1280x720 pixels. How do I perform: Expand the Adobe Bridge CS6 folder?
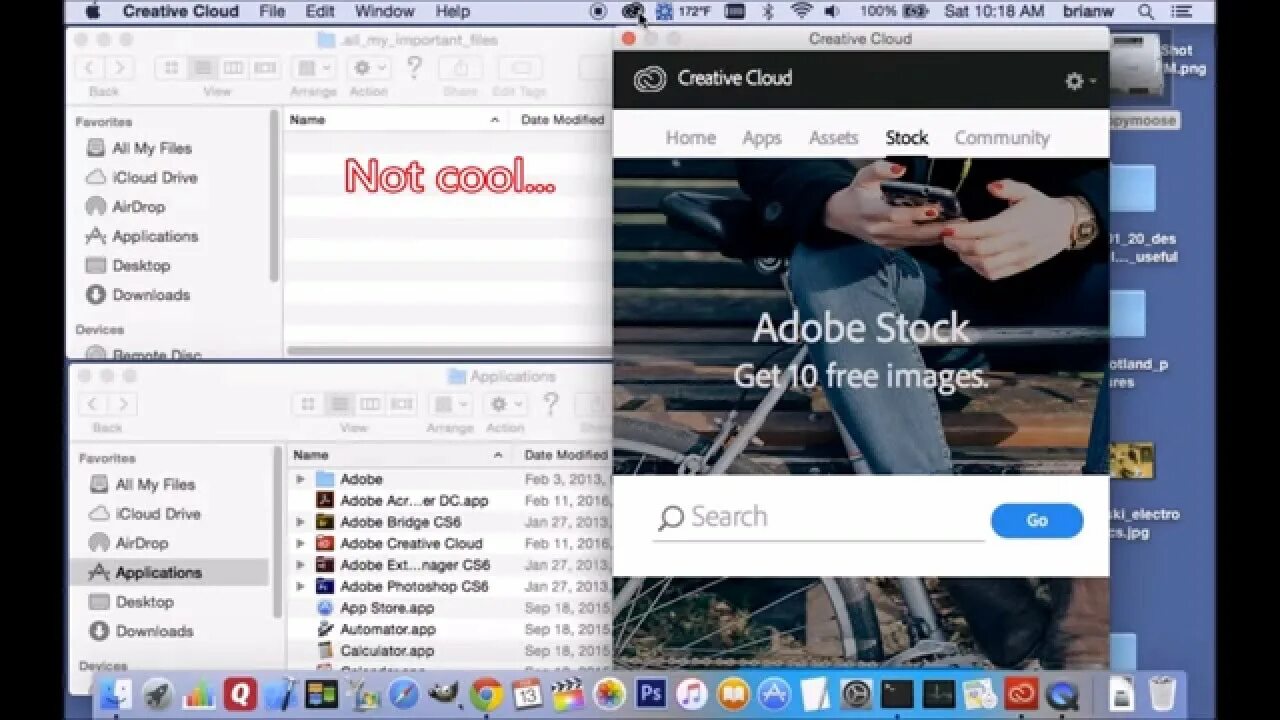pyautogui.click(x=300, y=522)
